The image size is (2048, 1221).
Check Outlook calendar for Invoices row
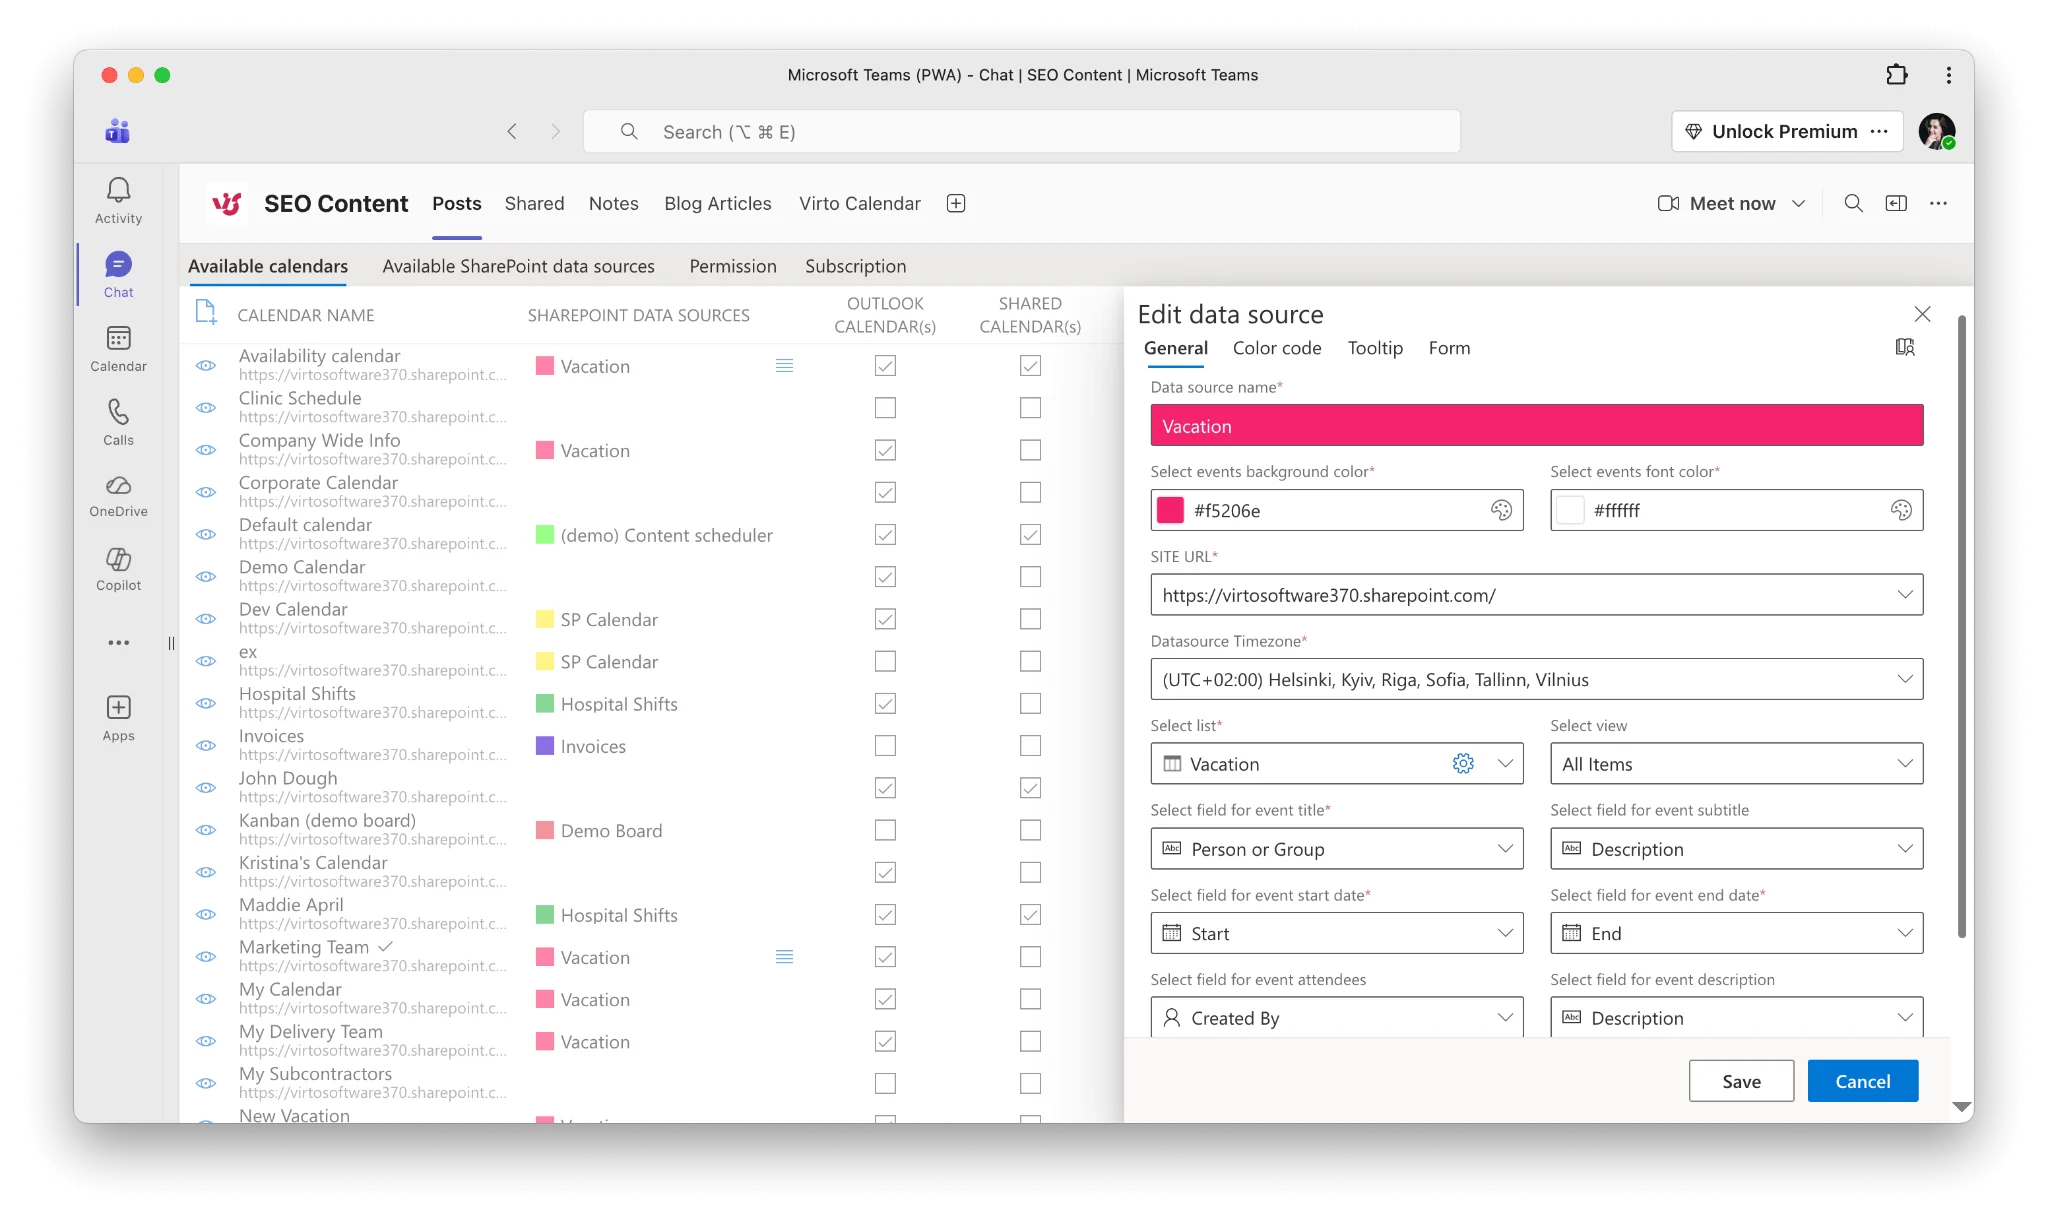click(x=885, y=746)
